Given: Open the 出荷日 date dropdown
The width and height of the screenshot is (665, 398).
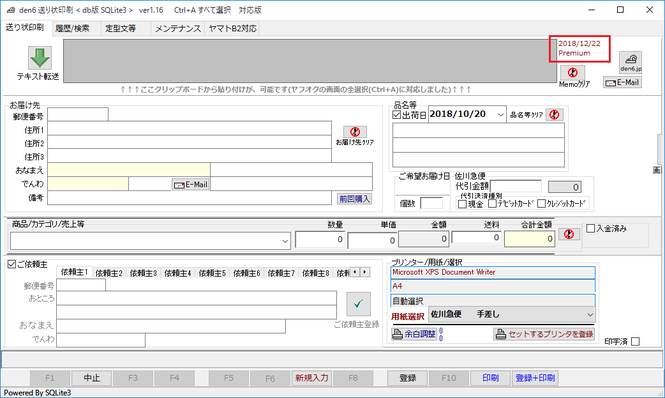Looking at the screenshot, I should [500, 115].
